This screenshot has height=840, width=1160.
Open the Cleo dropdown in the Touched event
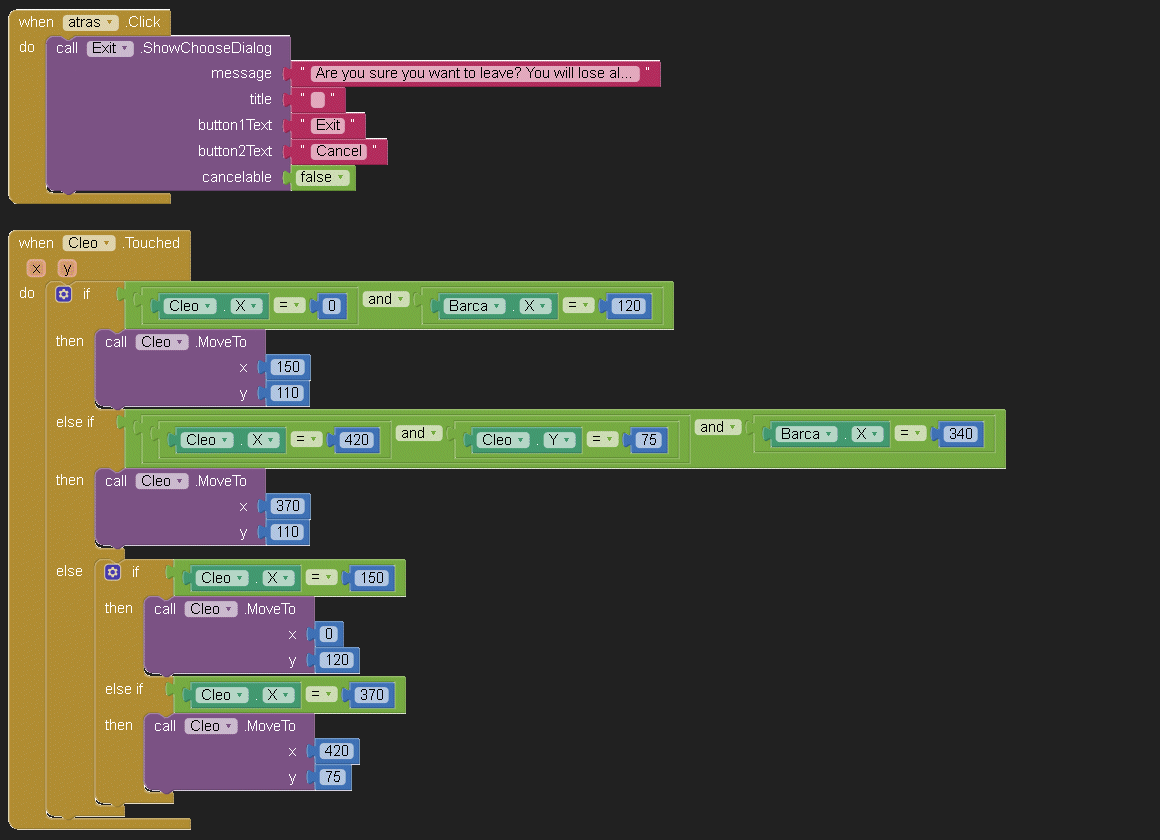(x=89, y=243)
